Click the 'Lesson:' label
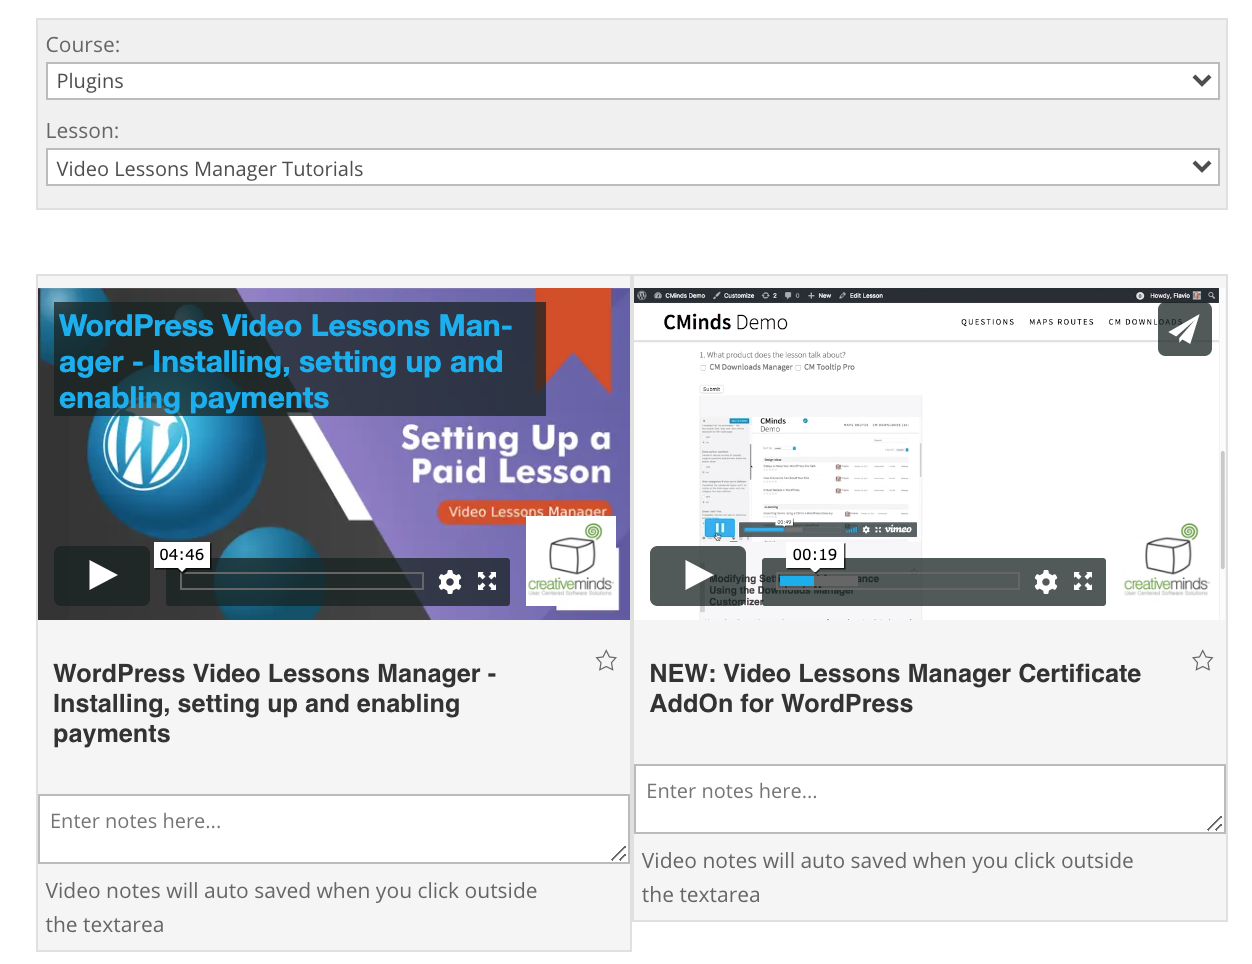1252x964 pixels. coord(83,131)
